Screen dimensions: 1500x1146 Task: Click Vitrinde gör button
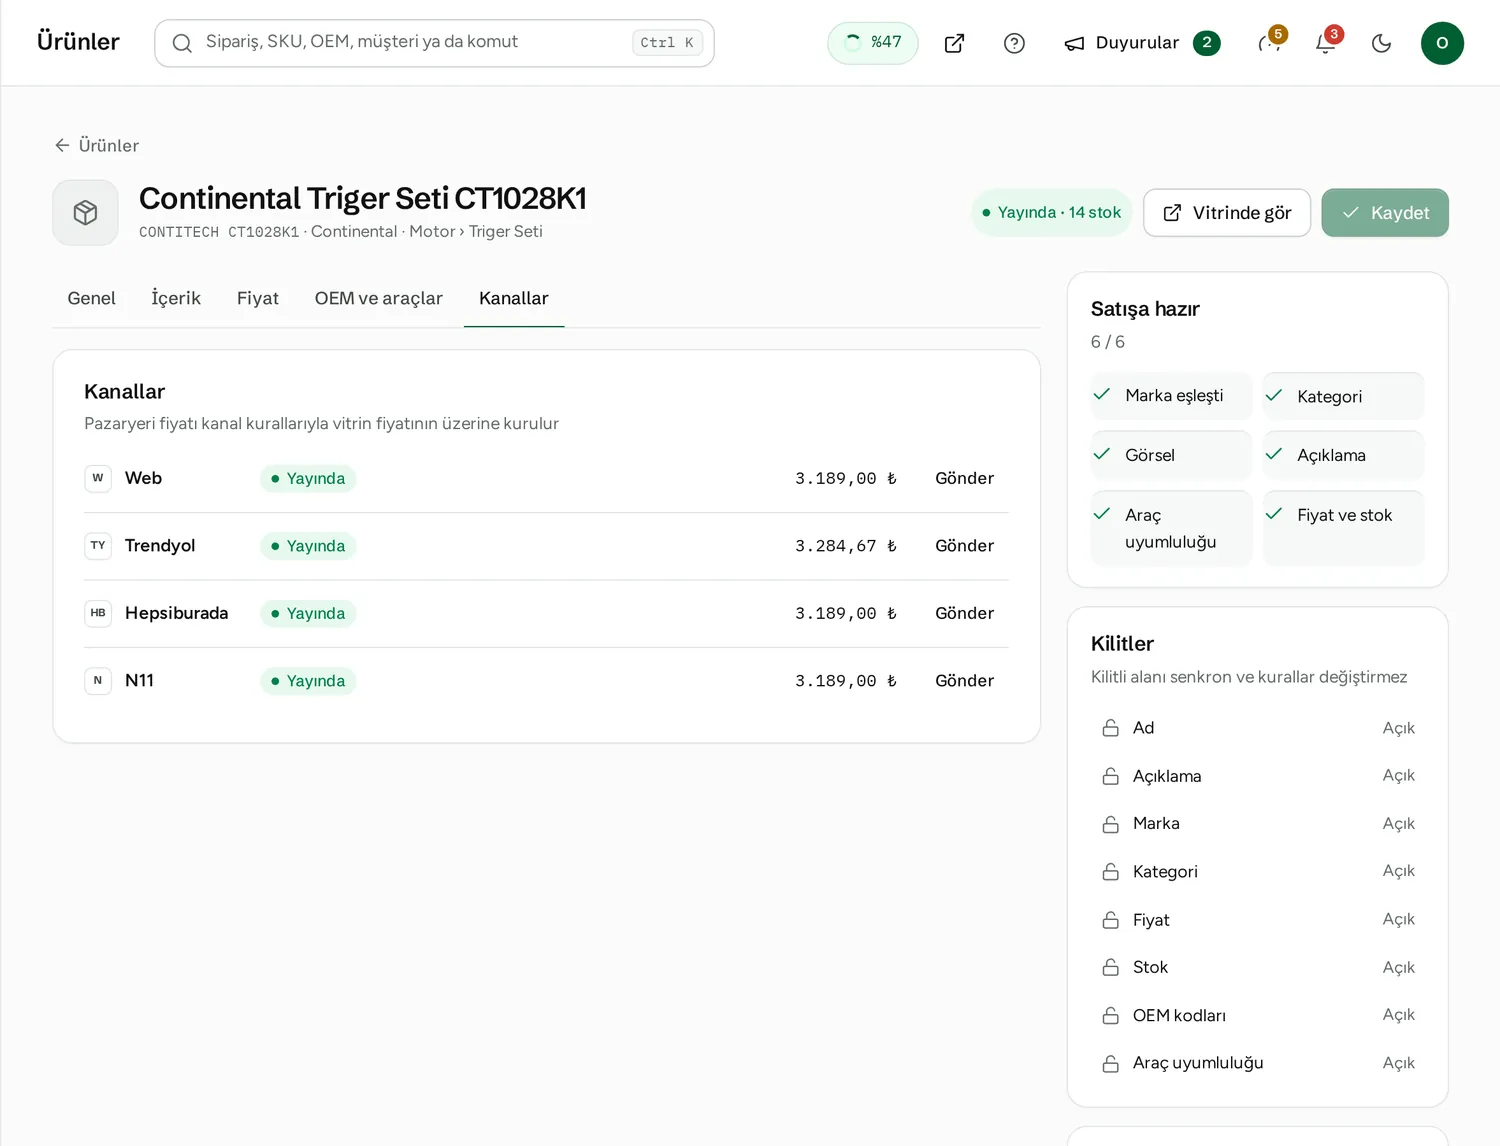point(1227,213)
